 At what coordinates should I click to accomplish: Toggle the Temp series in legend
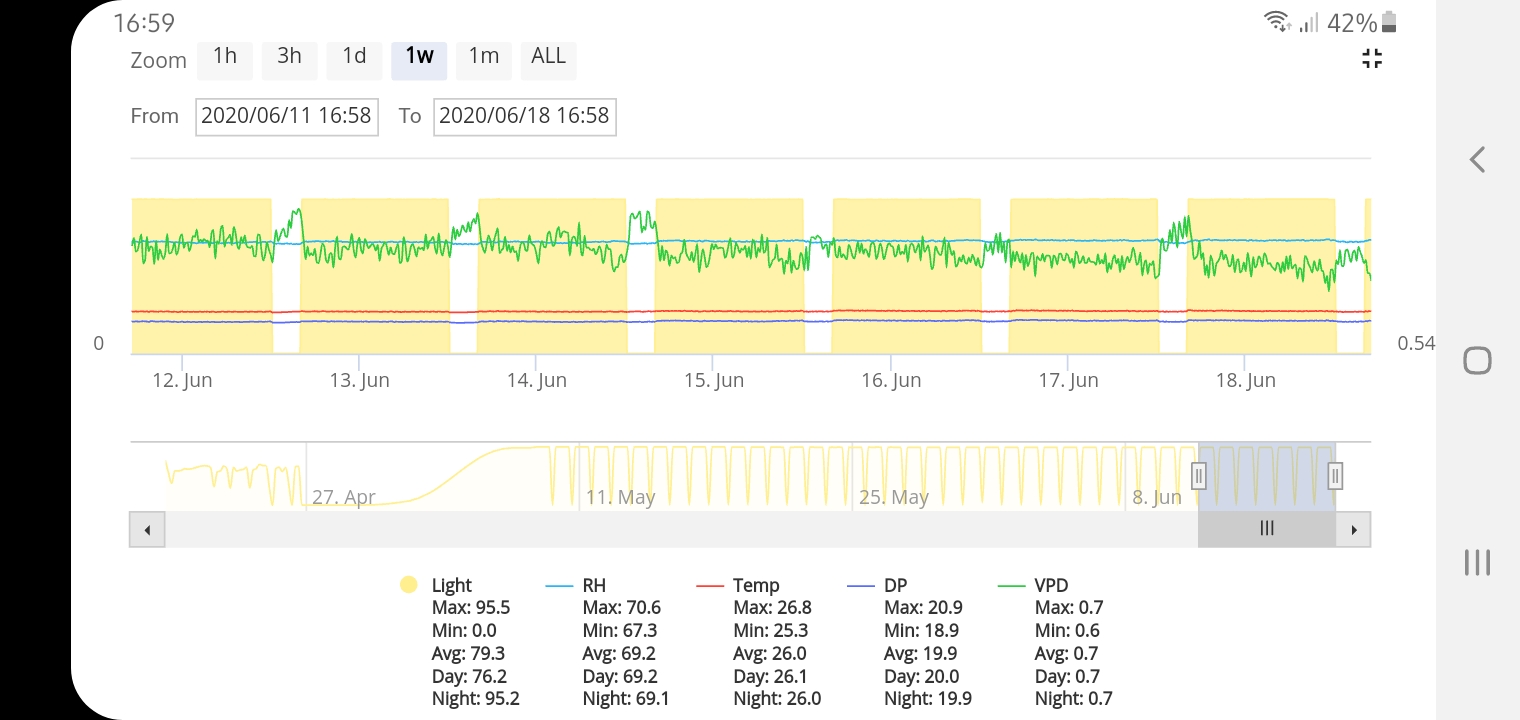[756, 586]
